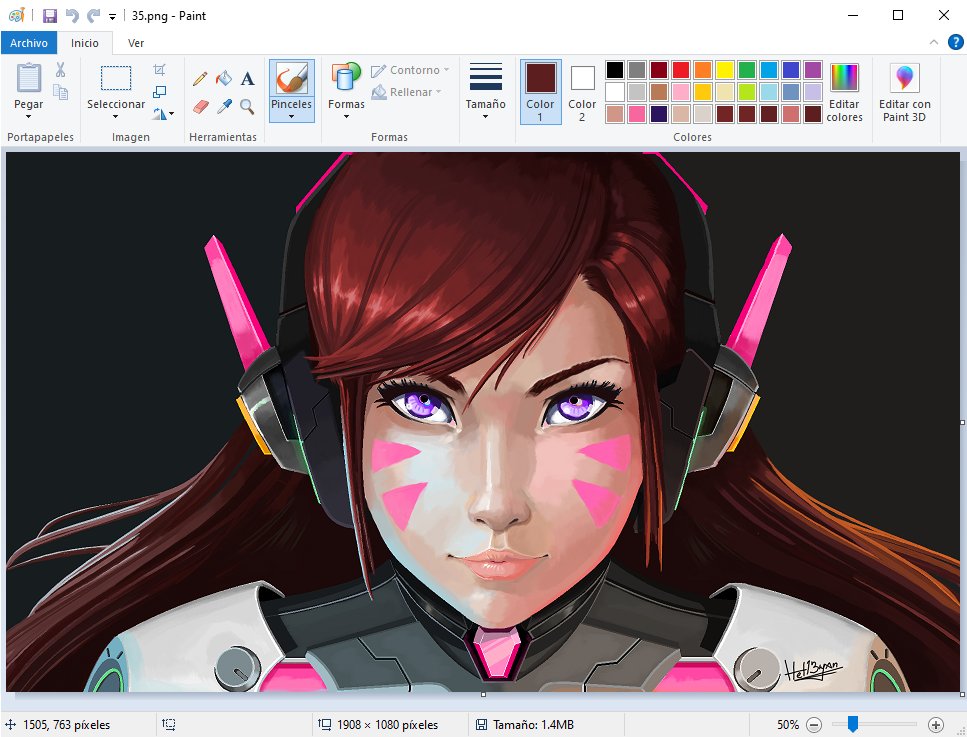Open the Archivo menu
The height and width of the screenshot is (737, 967).
click(x=29, y=43)
